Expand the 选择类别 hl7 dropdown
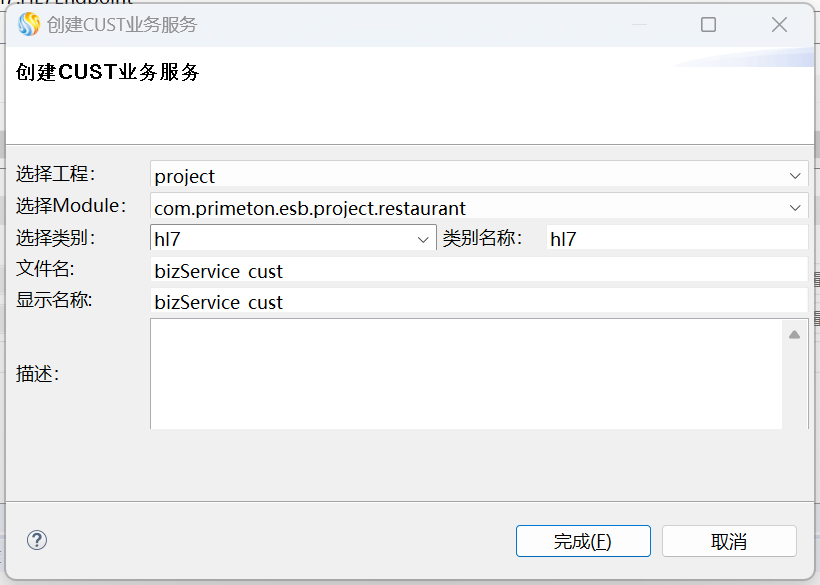 [423, 239]
